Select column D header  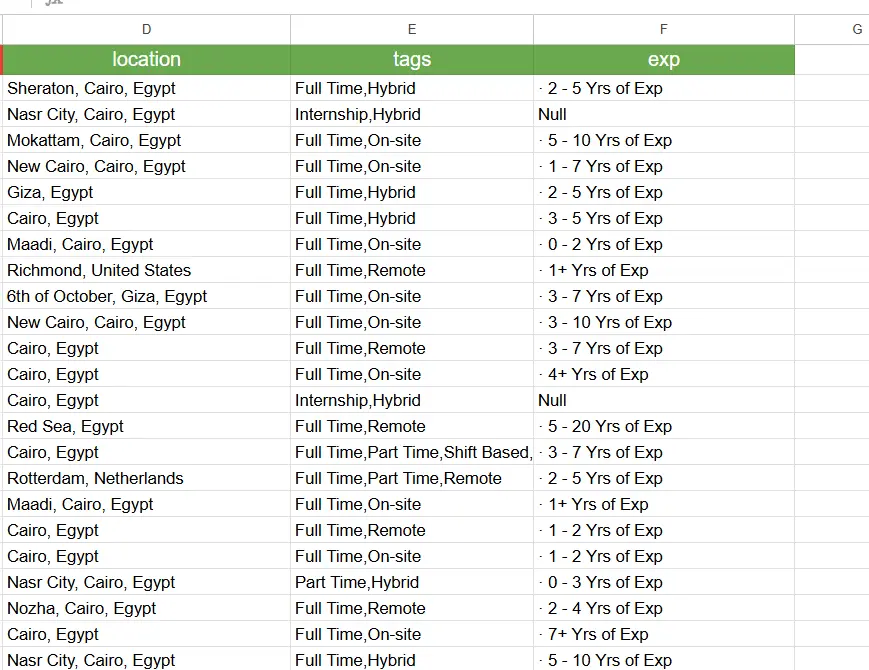point(147,30)
